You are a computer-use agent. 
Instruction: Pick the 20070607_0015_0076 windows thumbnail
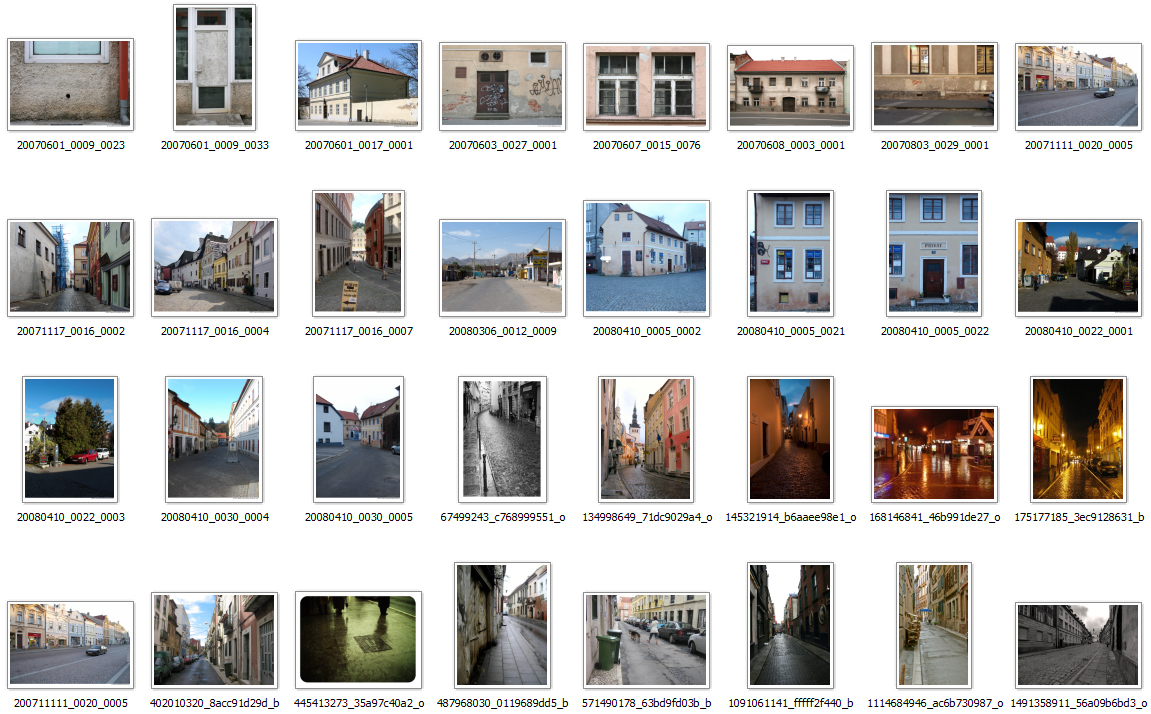coord(646,87)
